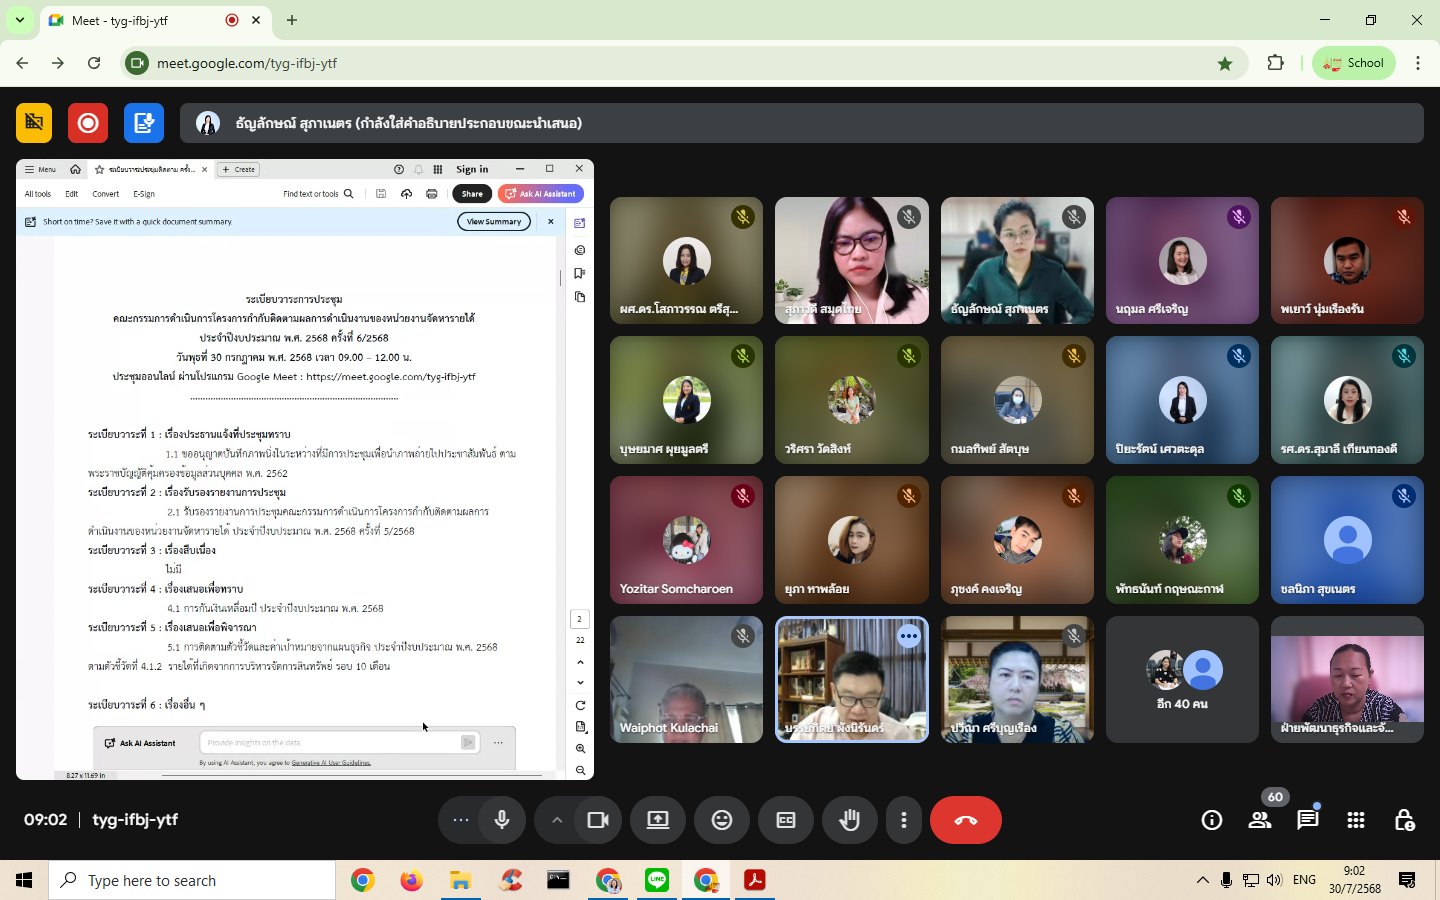The height and width of the screenshot is (900, 1440).
Task: Open the activities grid icon
Action: [1356, 820]
